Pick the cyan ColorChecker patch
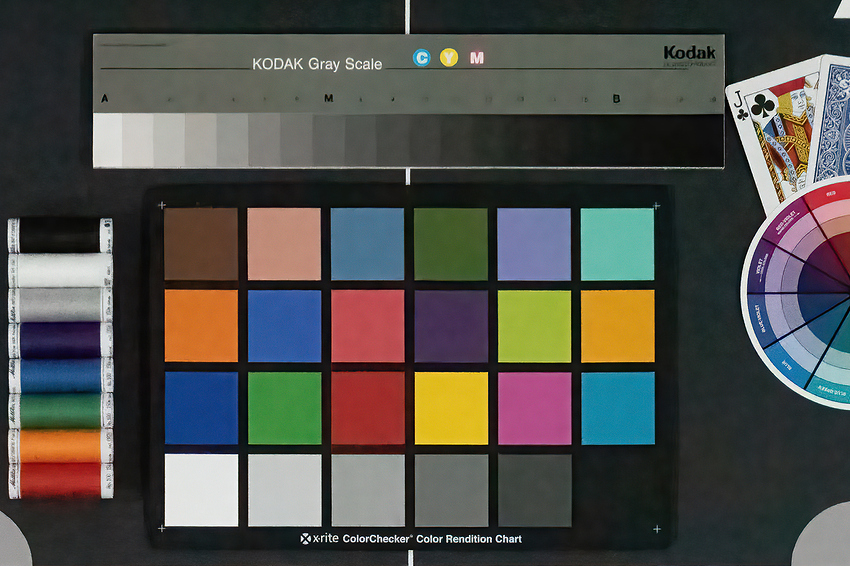 (618, 408)
